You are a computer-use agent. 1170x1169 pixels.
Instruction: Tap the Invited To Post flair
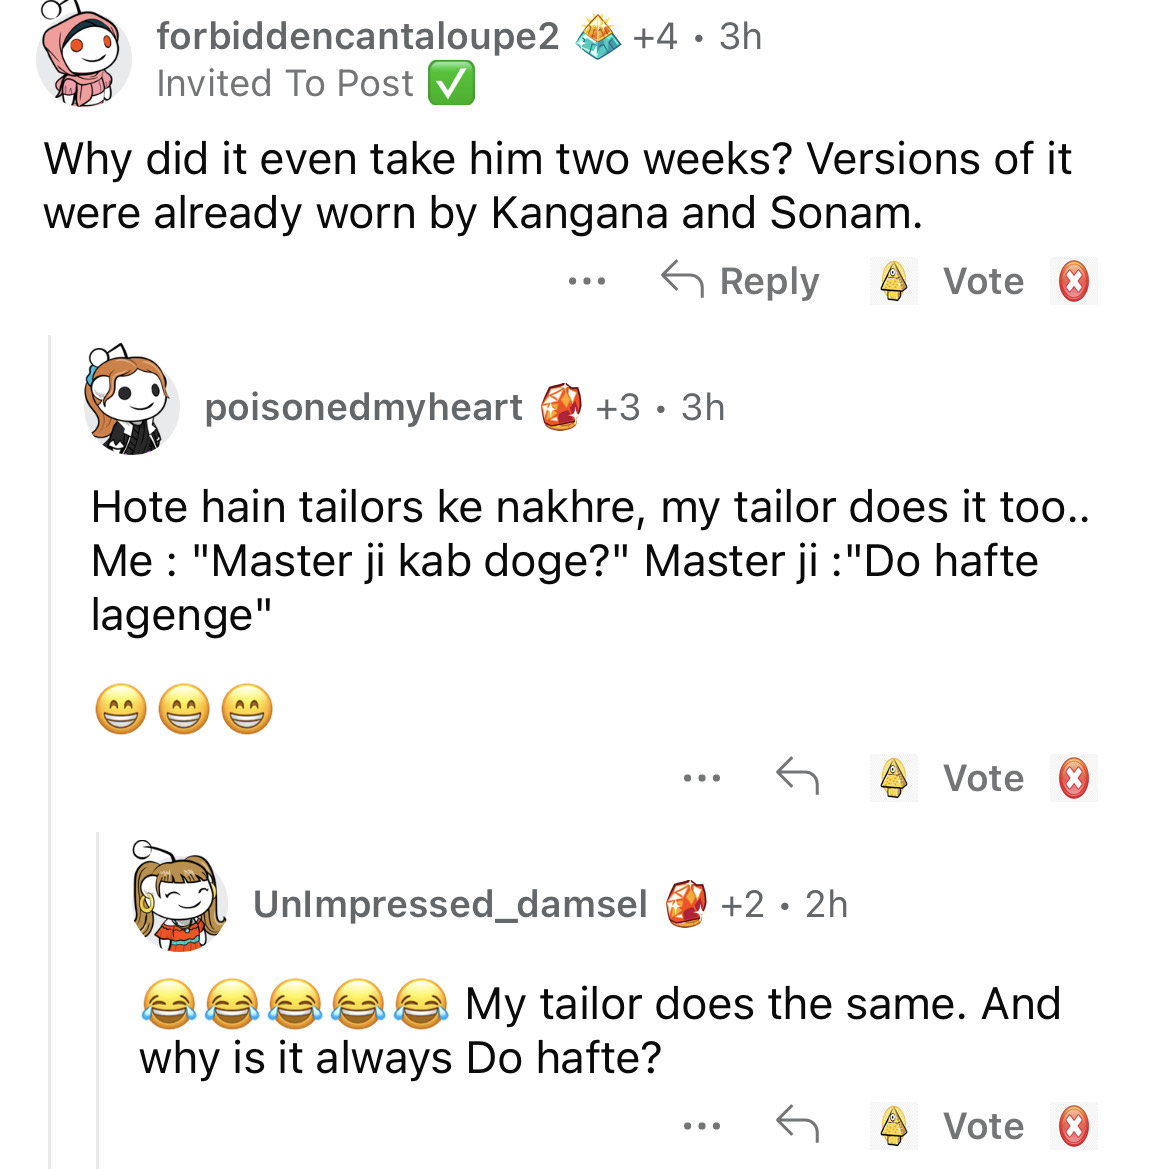coord(314,83)
